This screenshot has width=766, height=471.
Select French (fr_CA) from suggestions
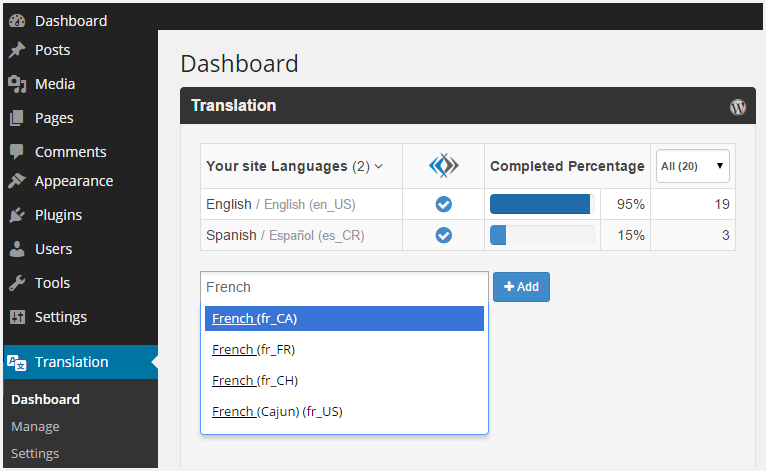click(x=344, y=319)
